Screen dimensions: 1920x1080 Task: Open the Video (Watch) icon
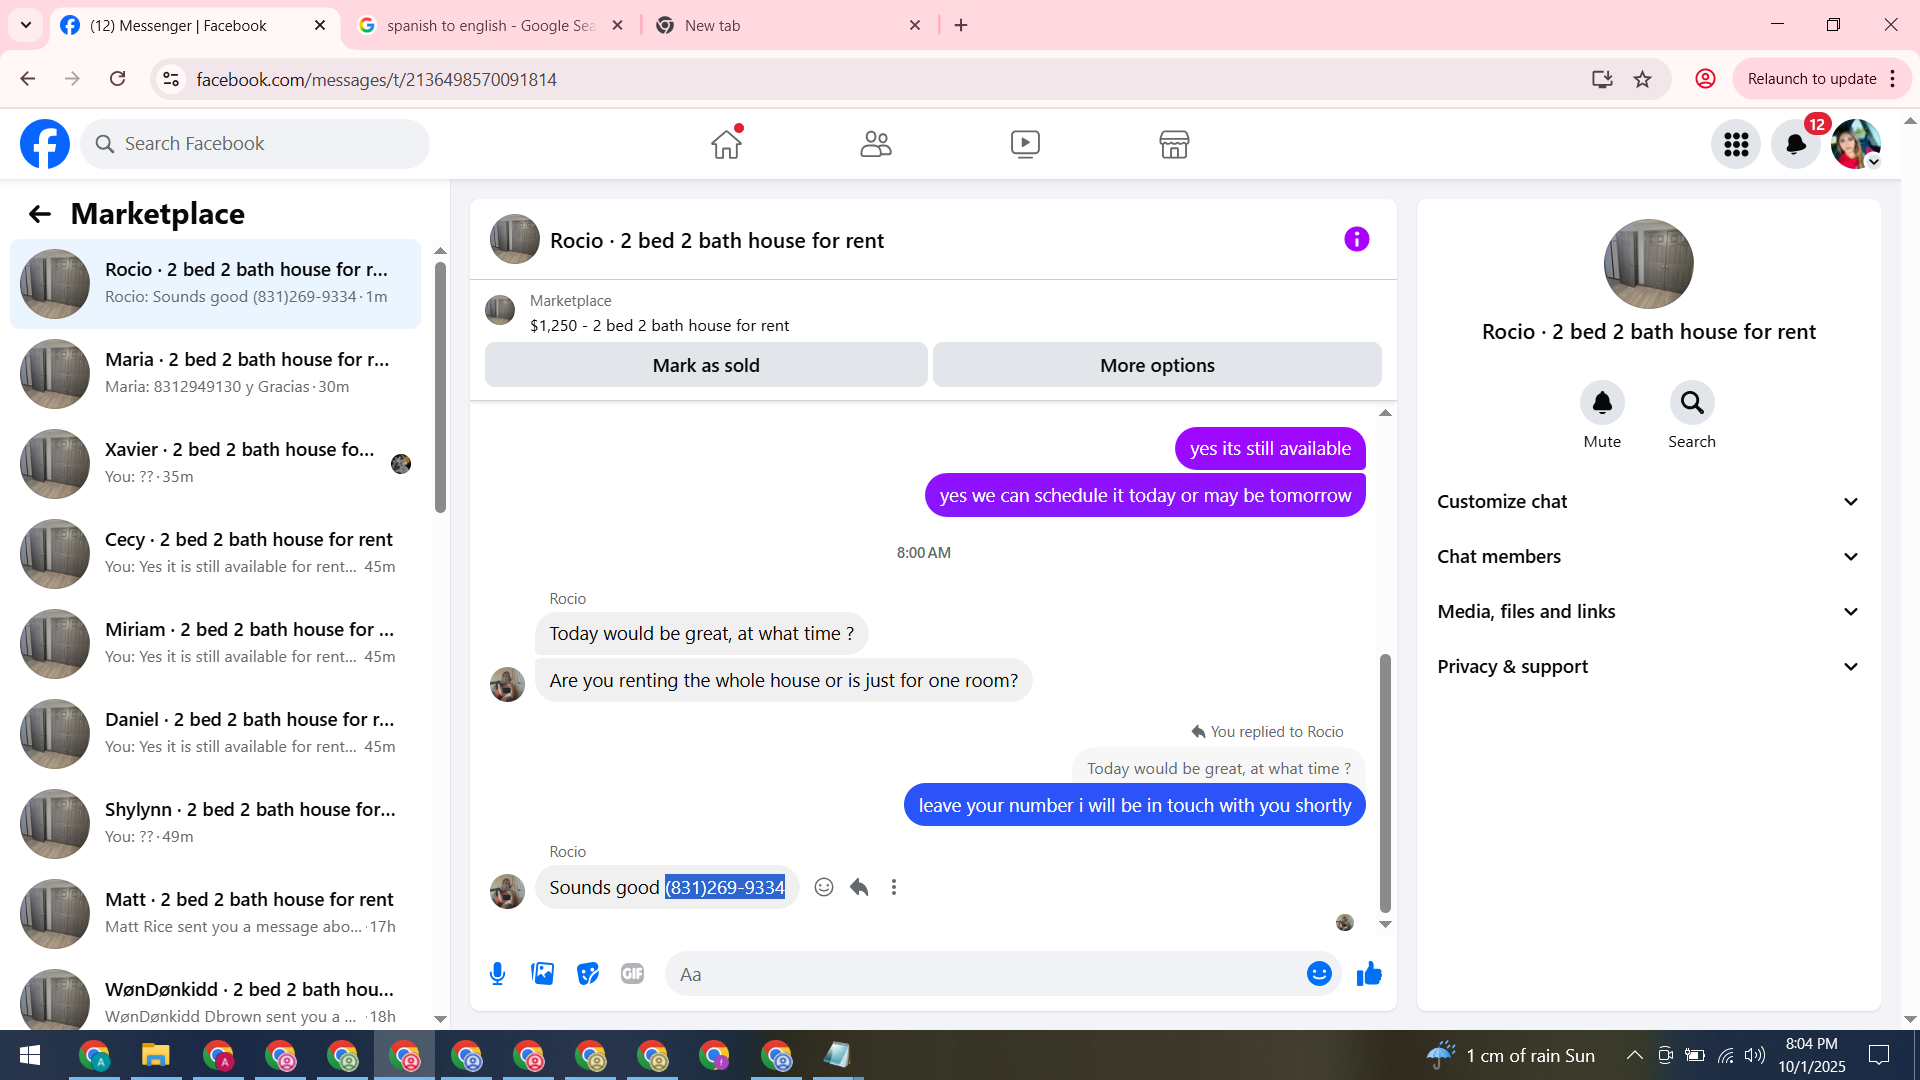point(1025,144)
